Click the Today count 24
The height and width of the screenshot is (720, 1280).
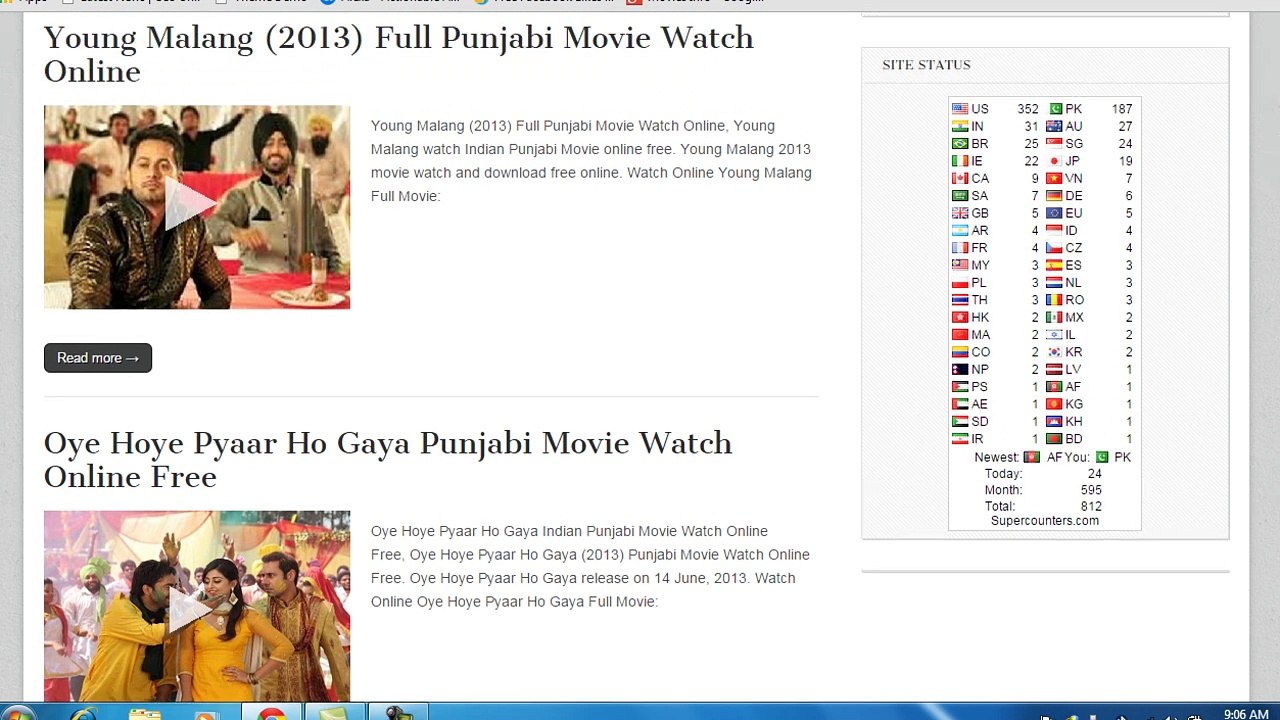tap(1094, 474)
